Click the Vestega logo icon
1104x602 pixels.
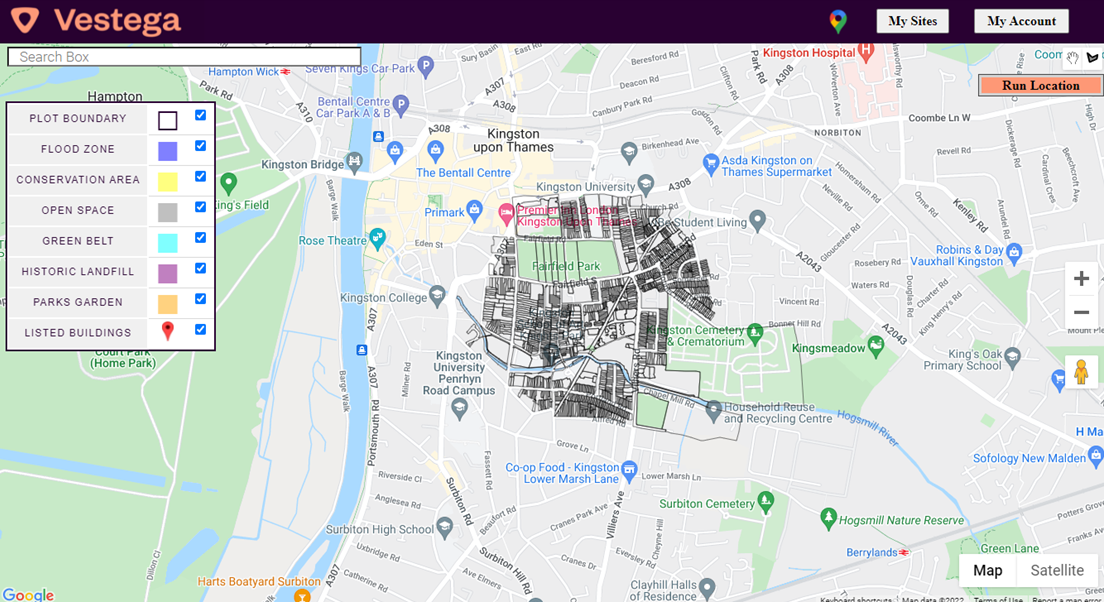(x=25, y=20)
